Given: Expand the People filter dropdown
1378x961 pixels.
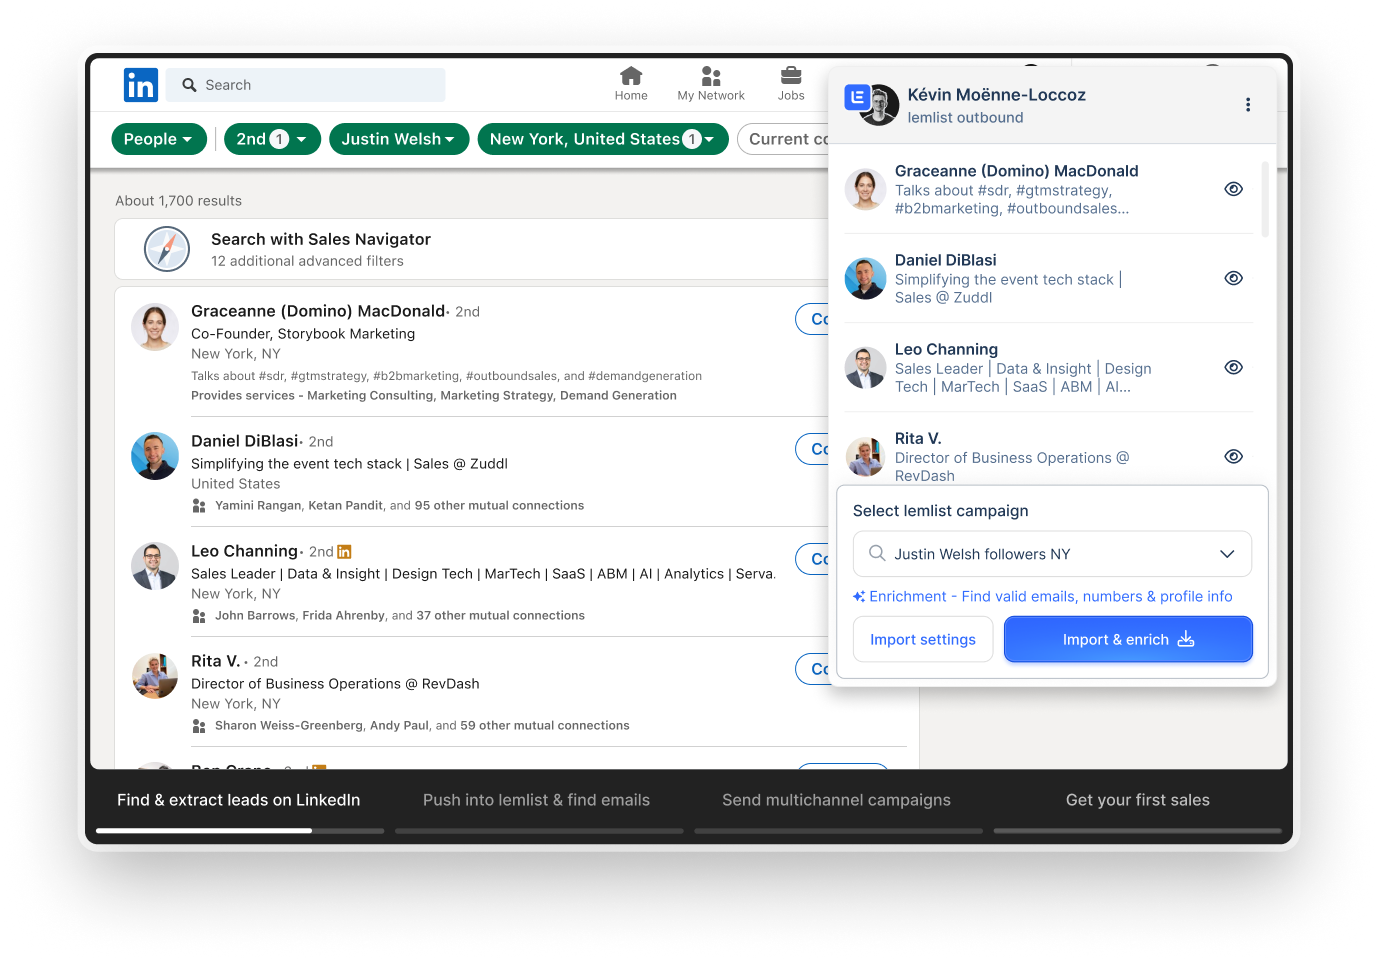Looking at the screenshot, I should tap(159, 139).
